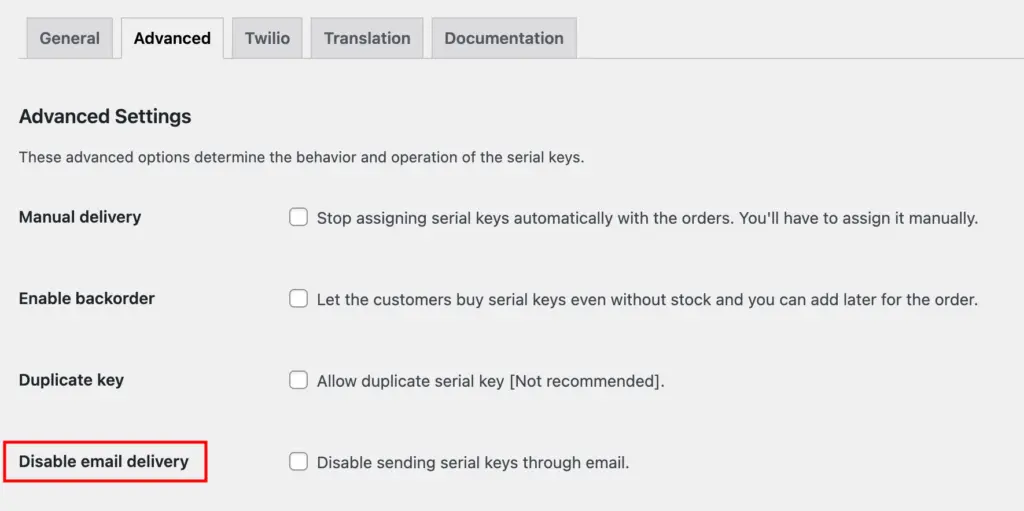Screen dimensions: 1024x511
Task: Toggle the Disable email delivery checkbox
Action: [298, 462]
